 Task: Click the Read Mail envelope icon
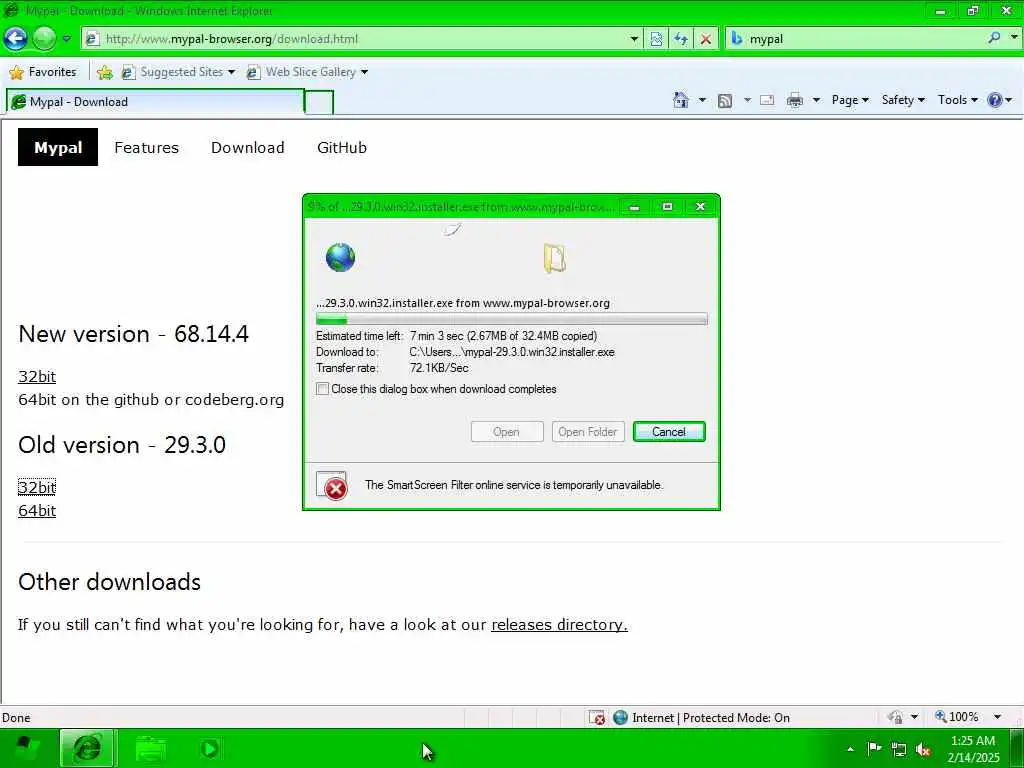(767, 100)
